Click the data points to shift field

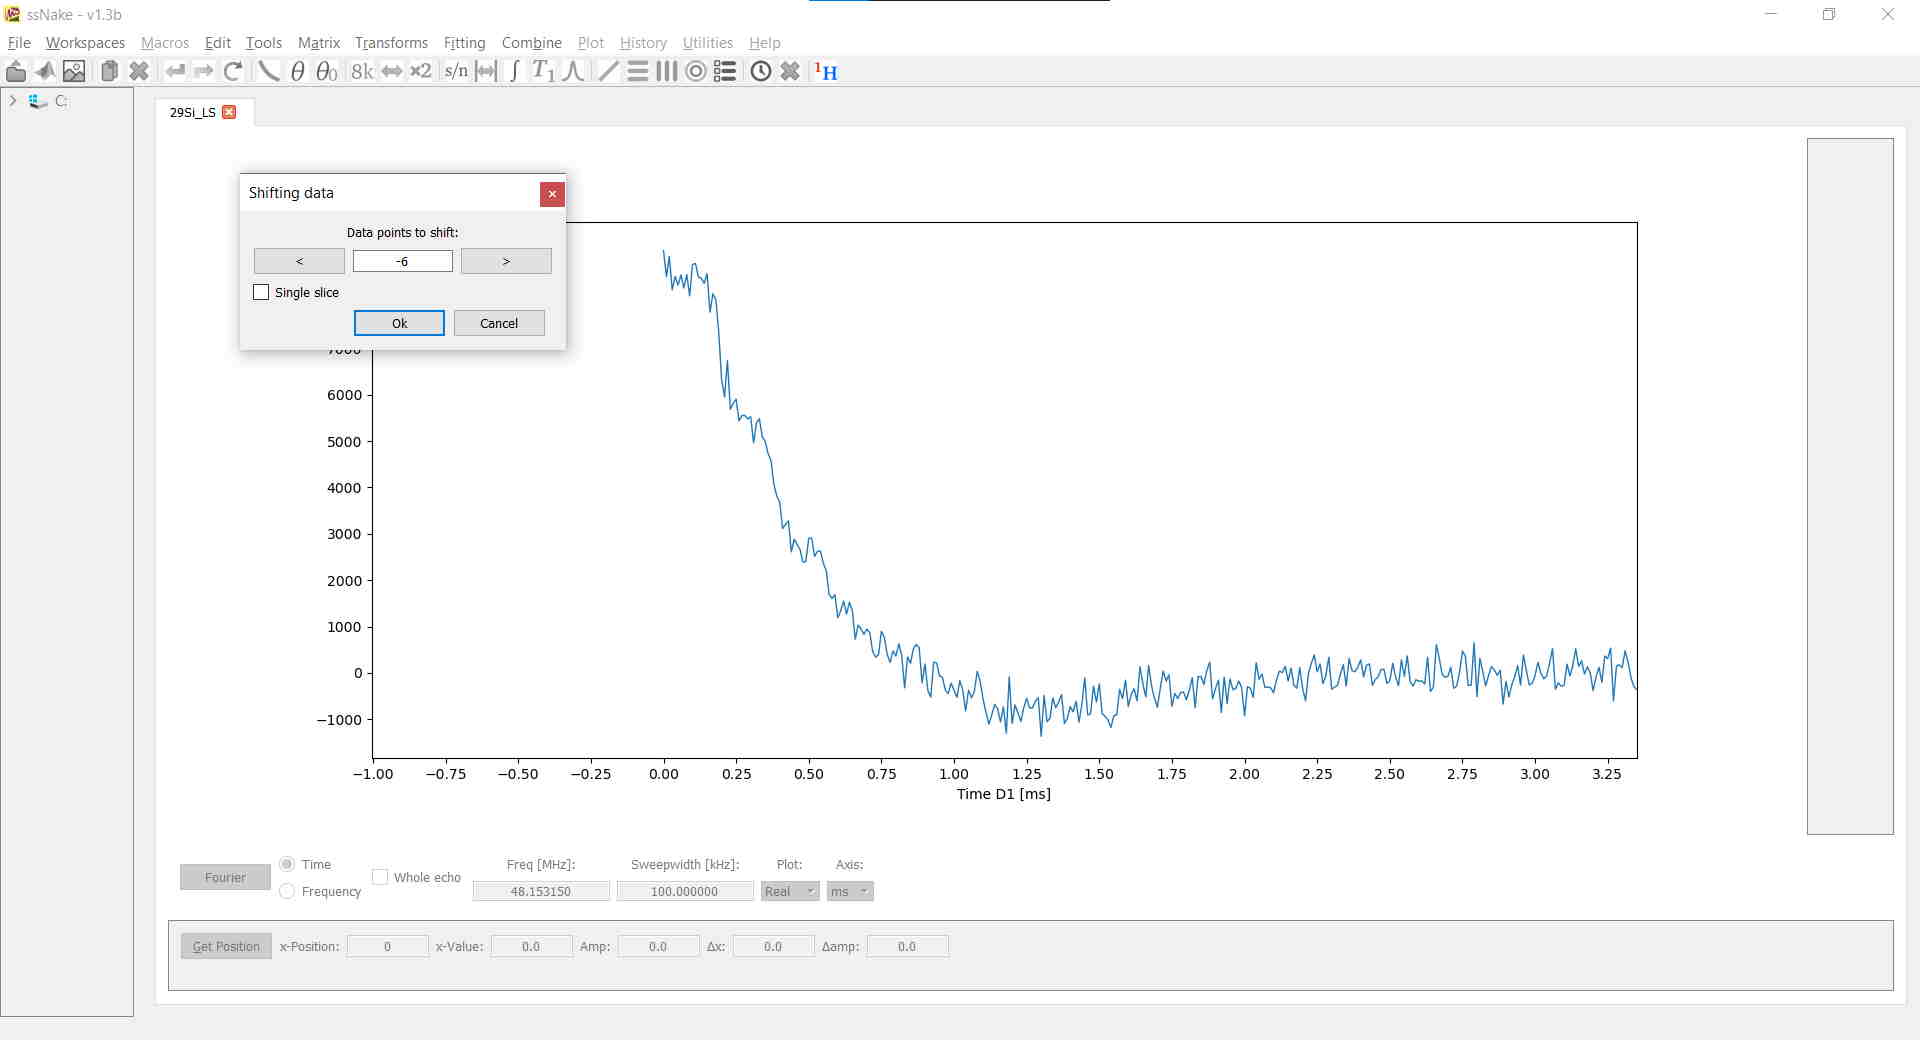pos(403,261)
